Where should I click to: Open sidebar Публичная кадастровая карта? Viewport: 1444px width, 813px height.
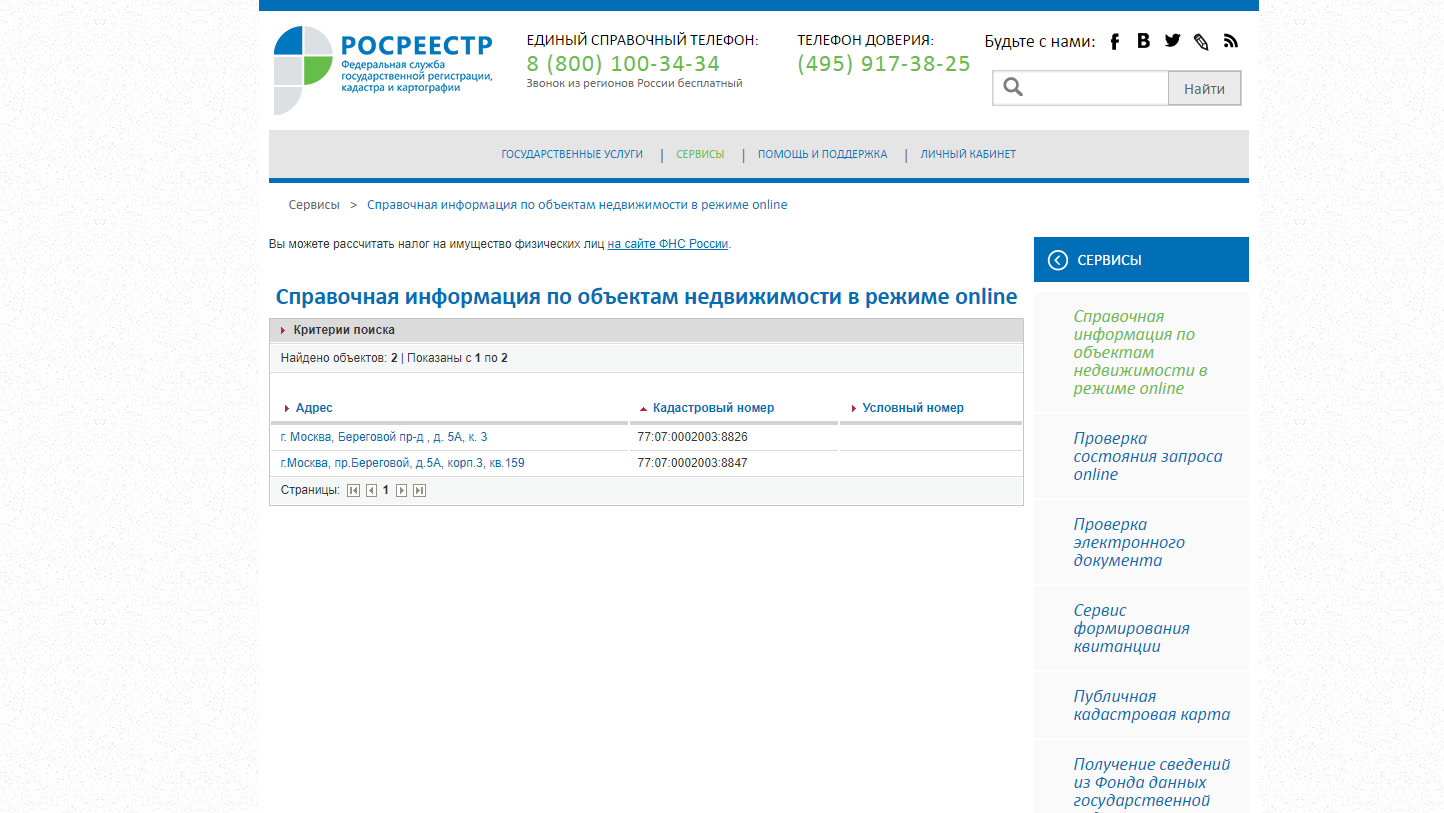1151,706
